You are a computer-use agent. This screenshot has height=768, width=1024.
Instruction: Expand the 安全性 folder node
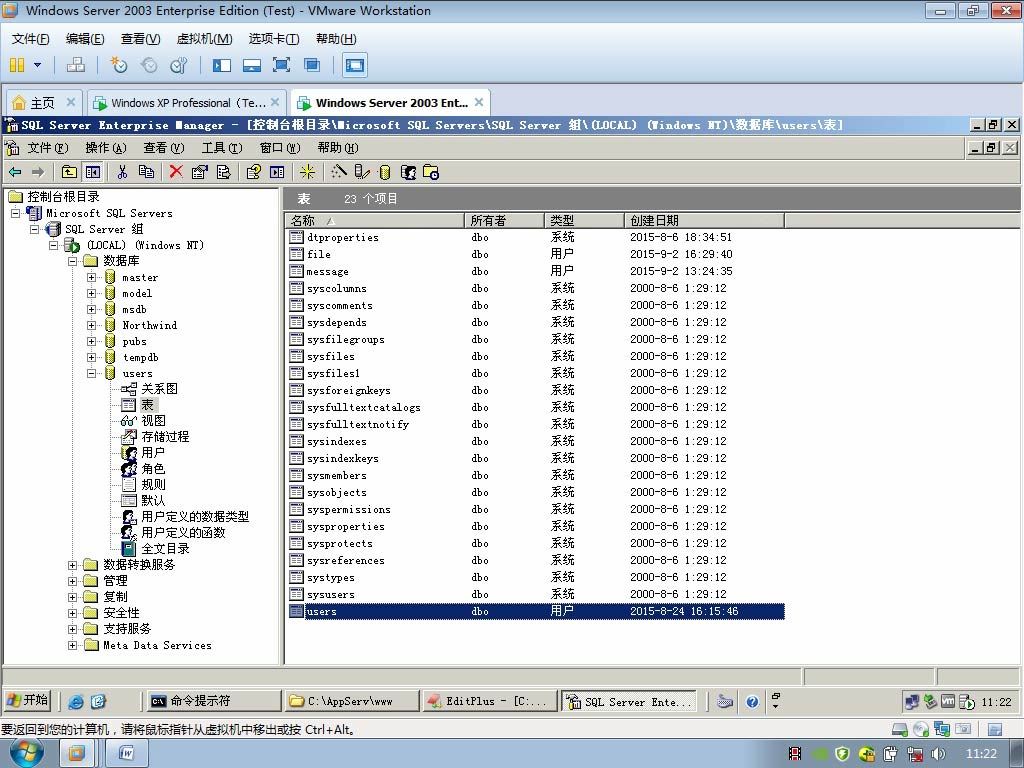pos(73,613)
